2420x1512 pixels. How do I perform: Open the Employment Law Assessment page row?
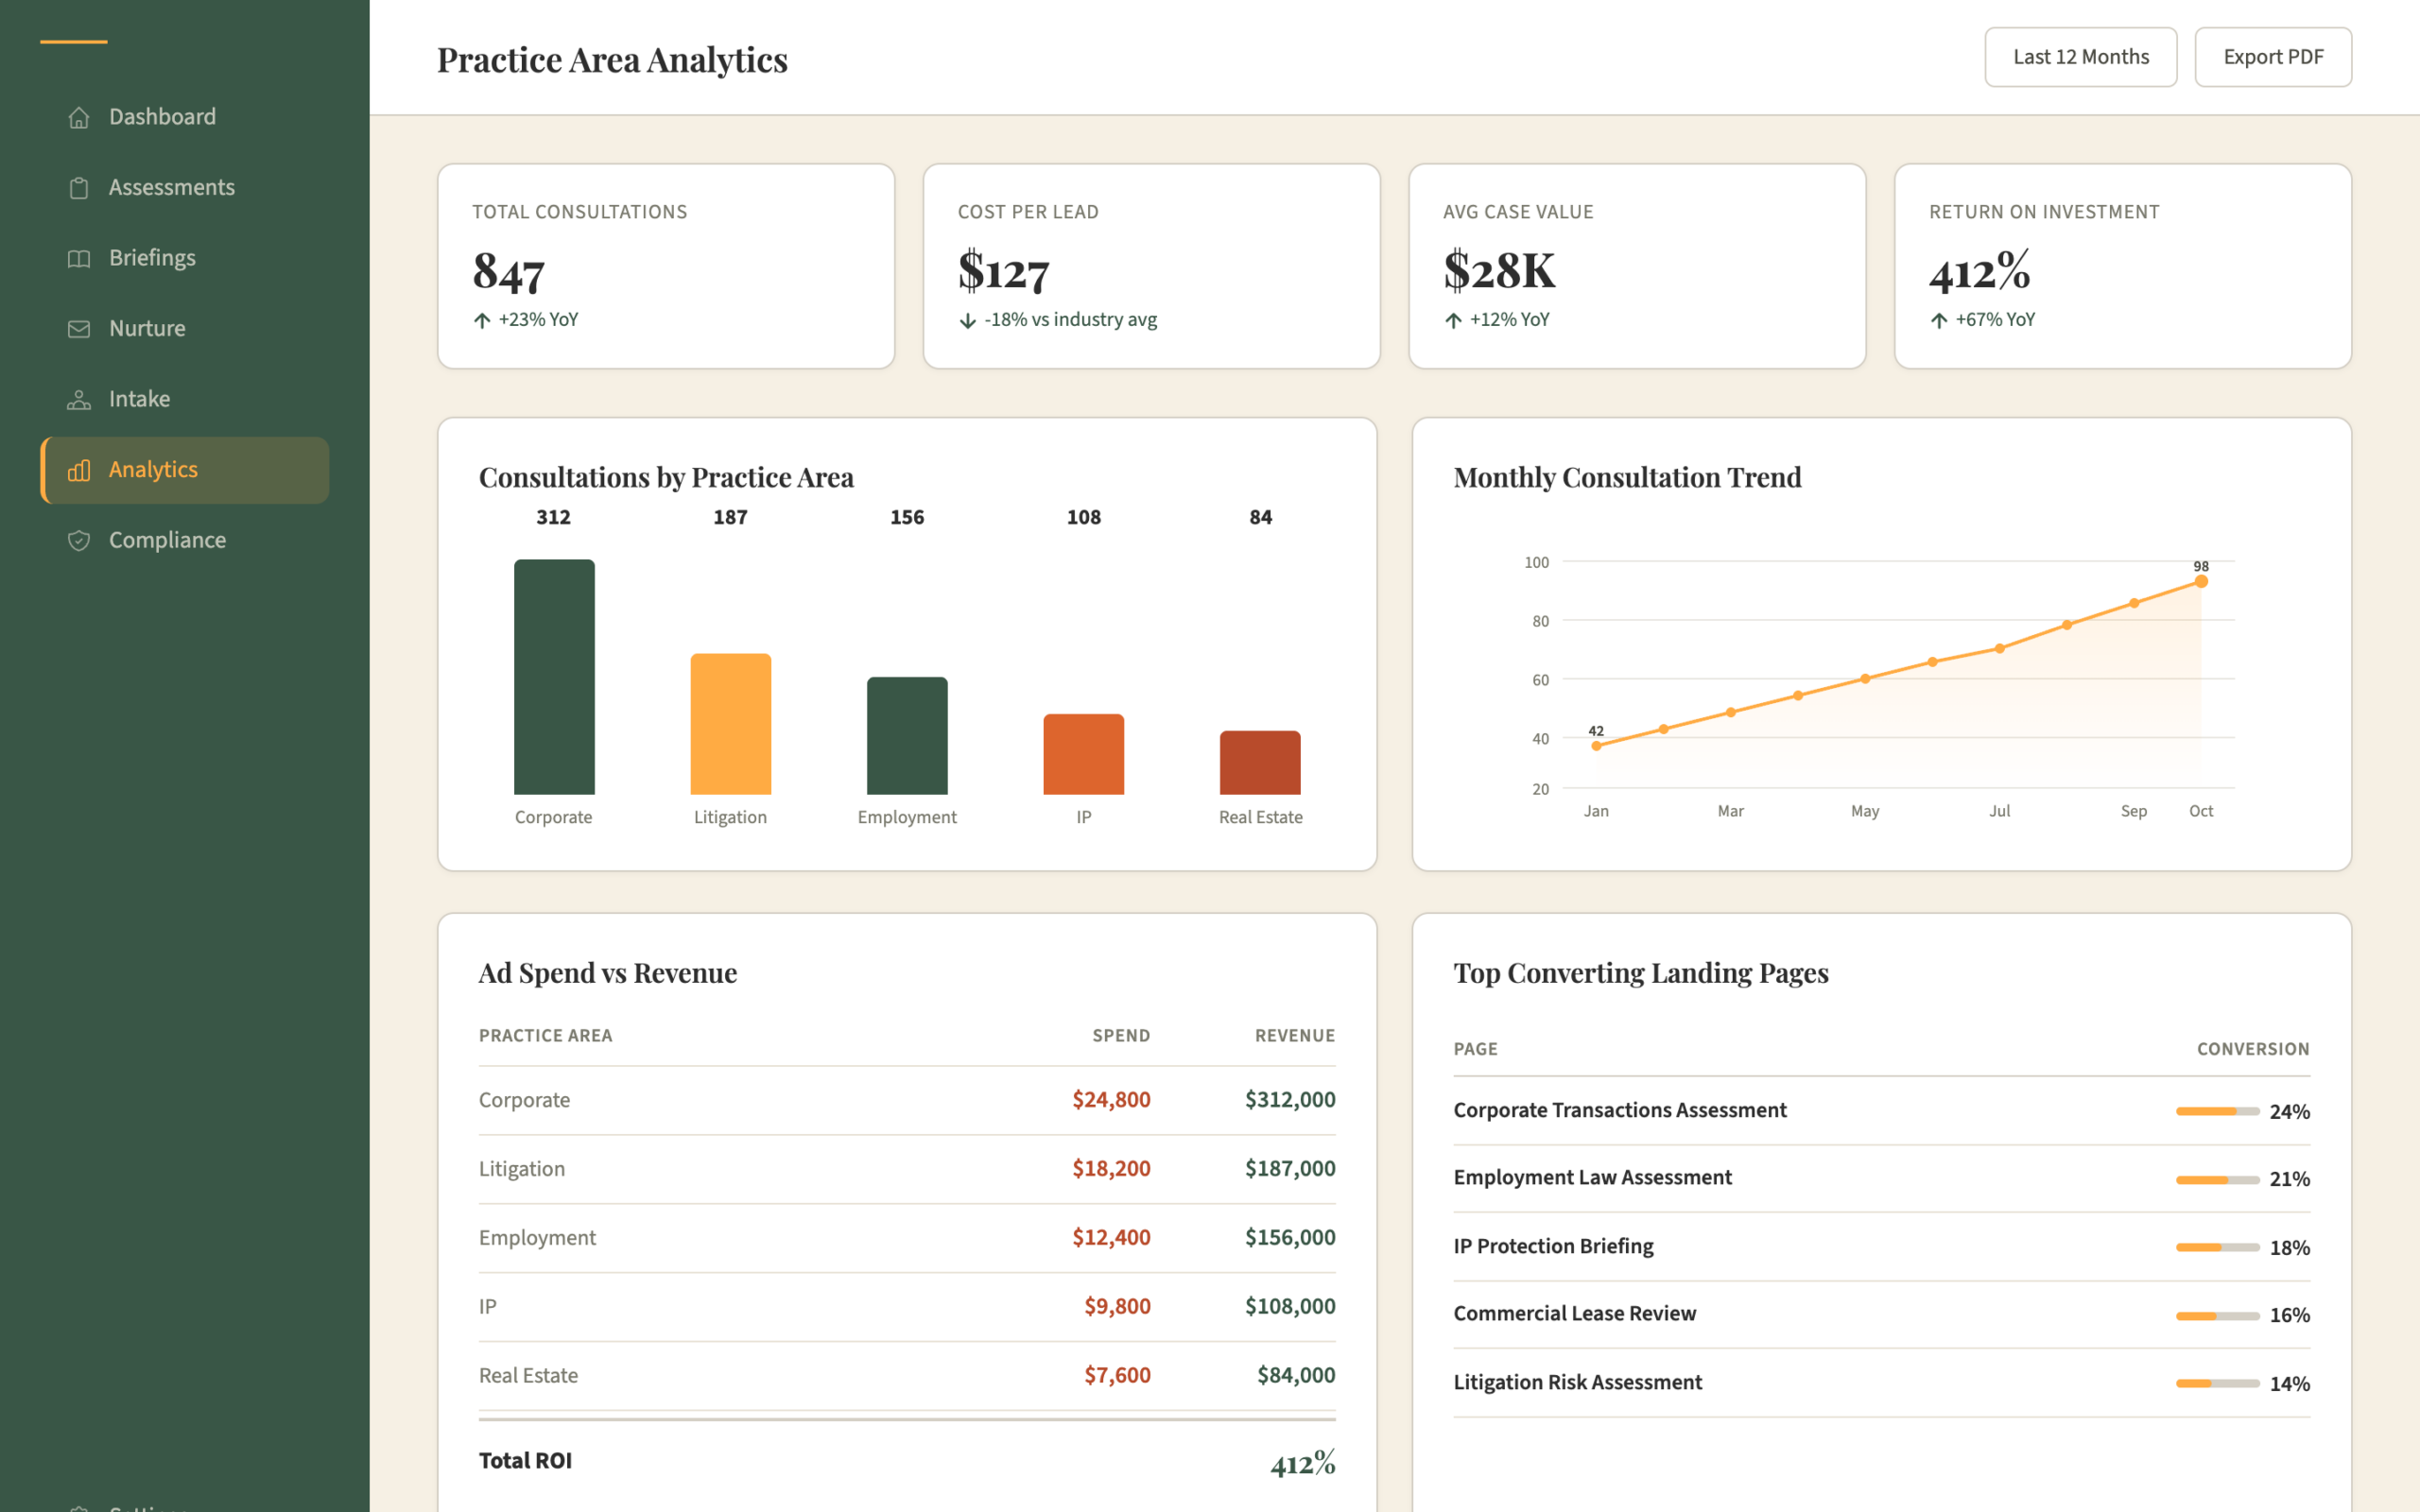(x=1881, y=1178)
